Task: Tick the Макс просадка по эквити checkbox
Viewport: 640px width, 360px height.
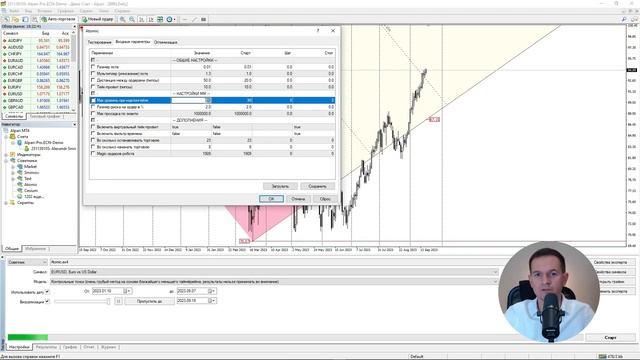Action: point(93,113)
